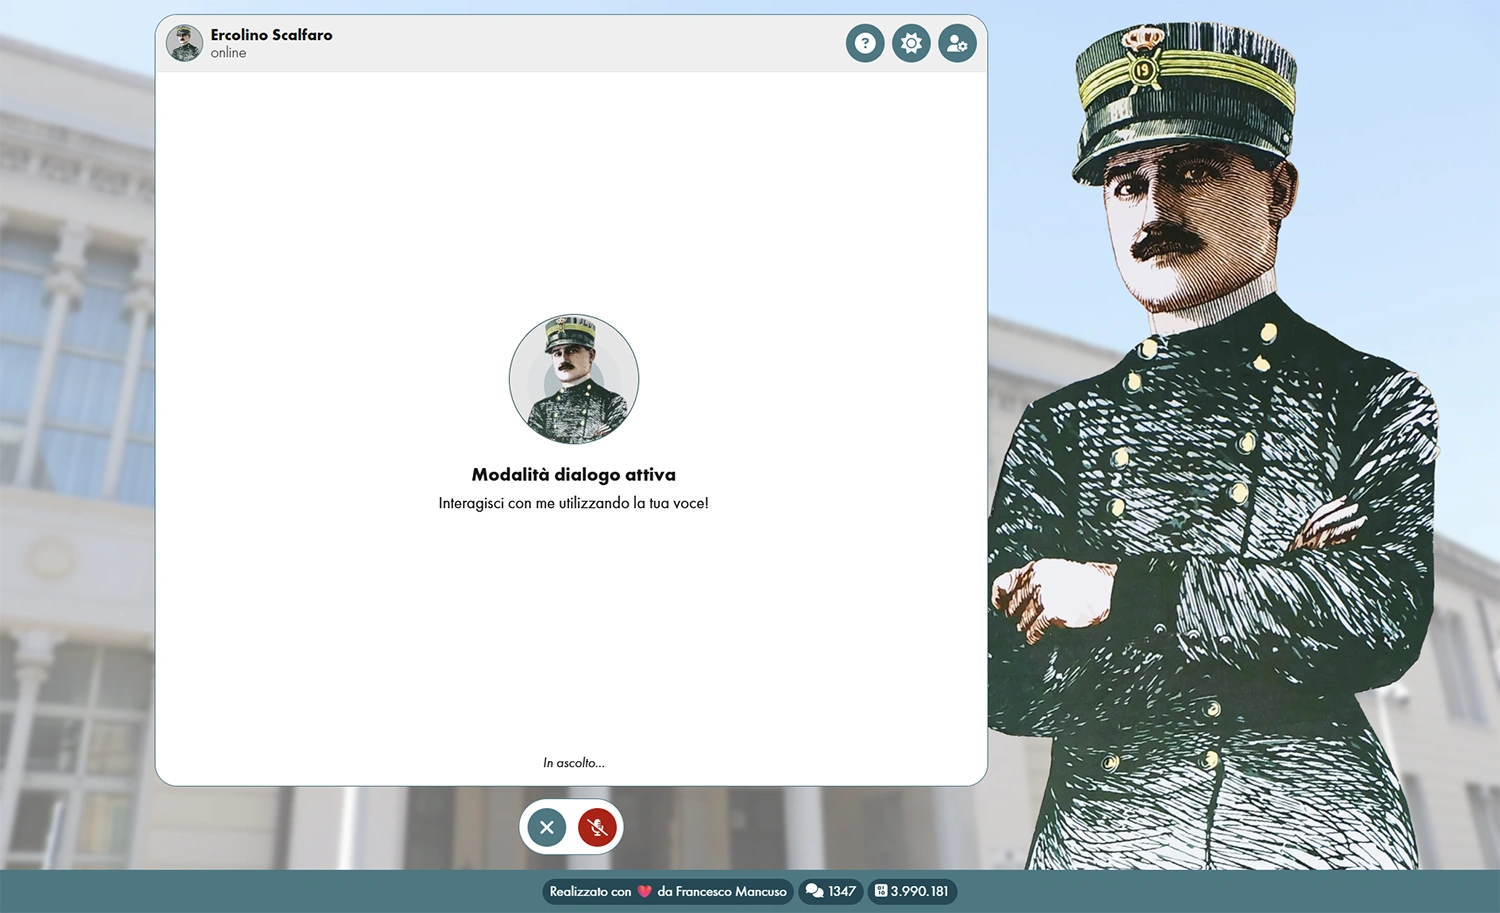The height and width of the screenshot is (913, 1500).
Task: Click the Ercolino Scalfaro name in header
Action: [271, 35]
